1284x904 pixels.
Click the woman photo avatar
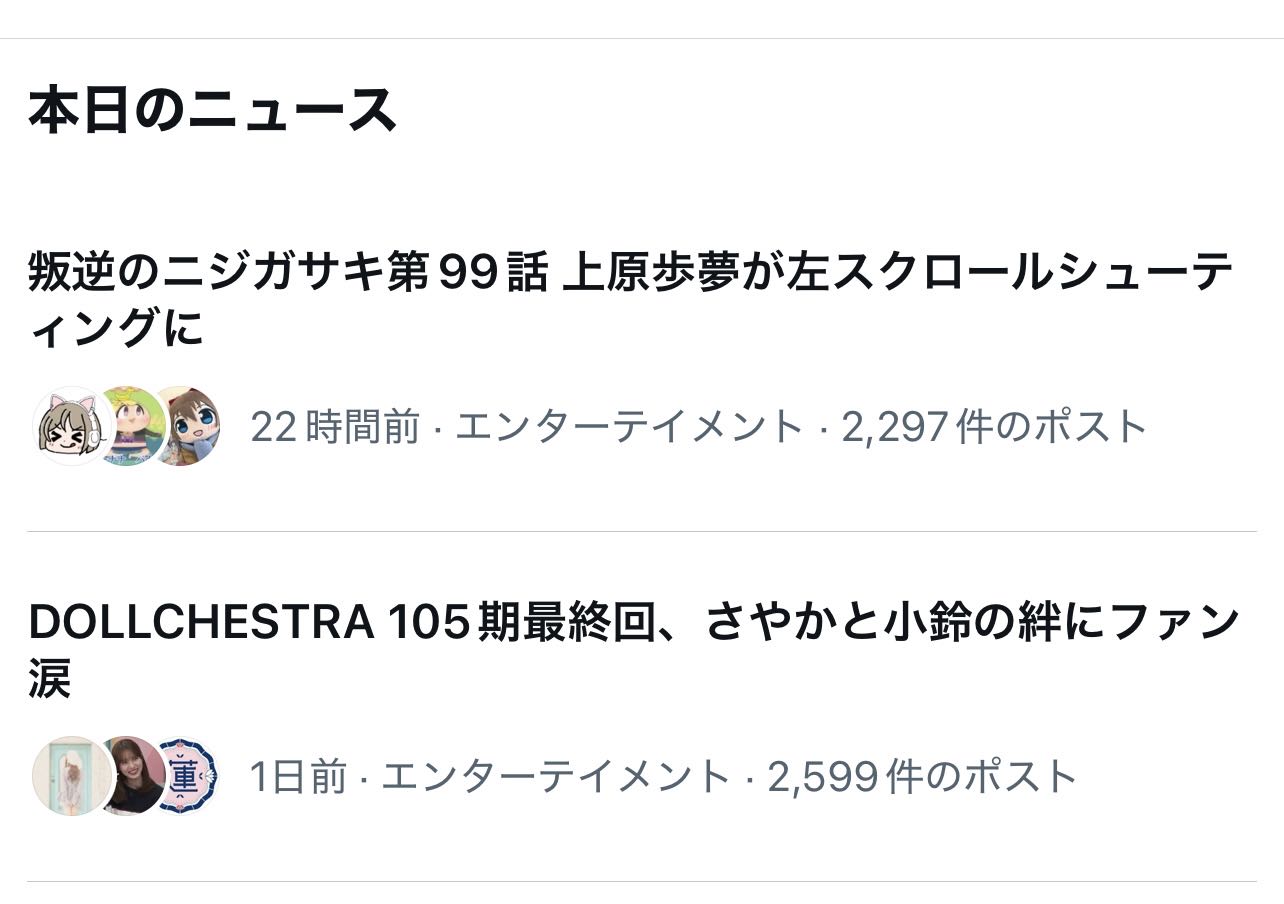coord(131,776)
